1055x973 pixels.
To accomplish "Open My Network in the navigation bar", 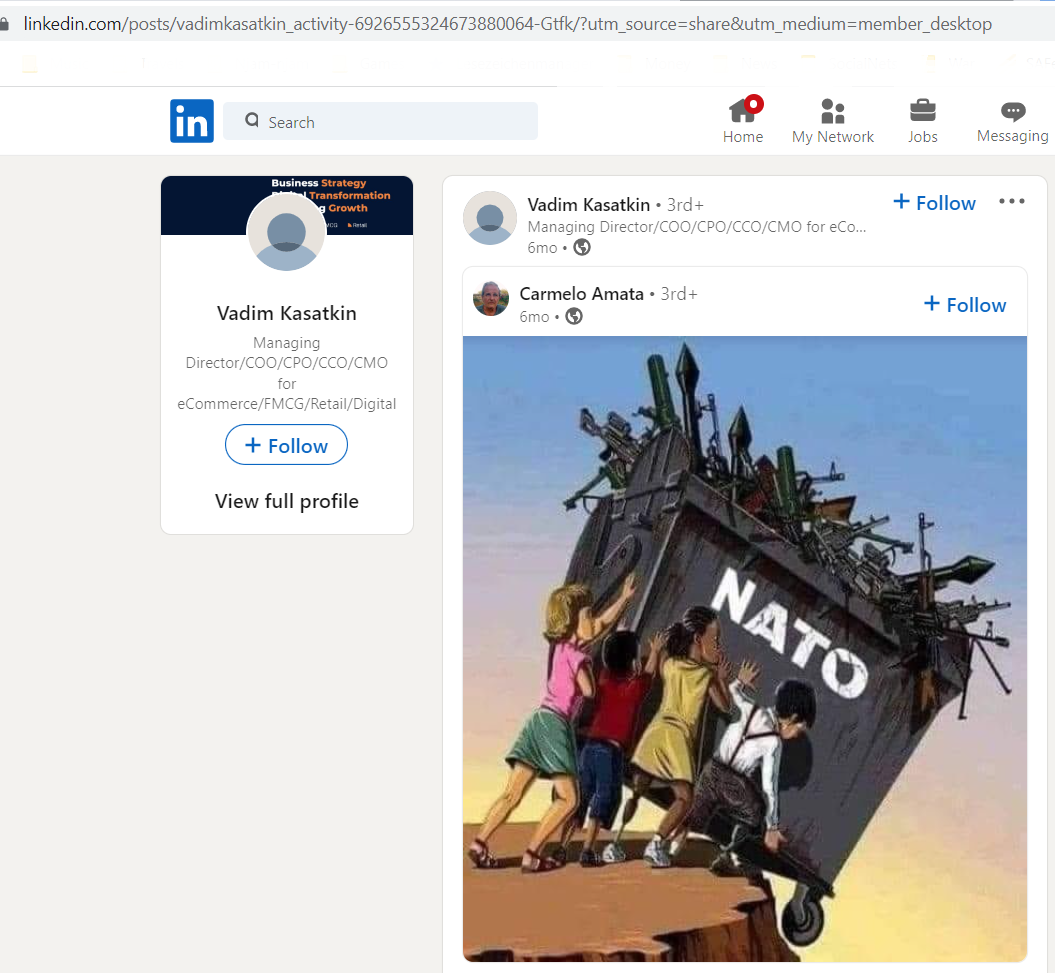I will pyautogui.click(x=833, y=121).
